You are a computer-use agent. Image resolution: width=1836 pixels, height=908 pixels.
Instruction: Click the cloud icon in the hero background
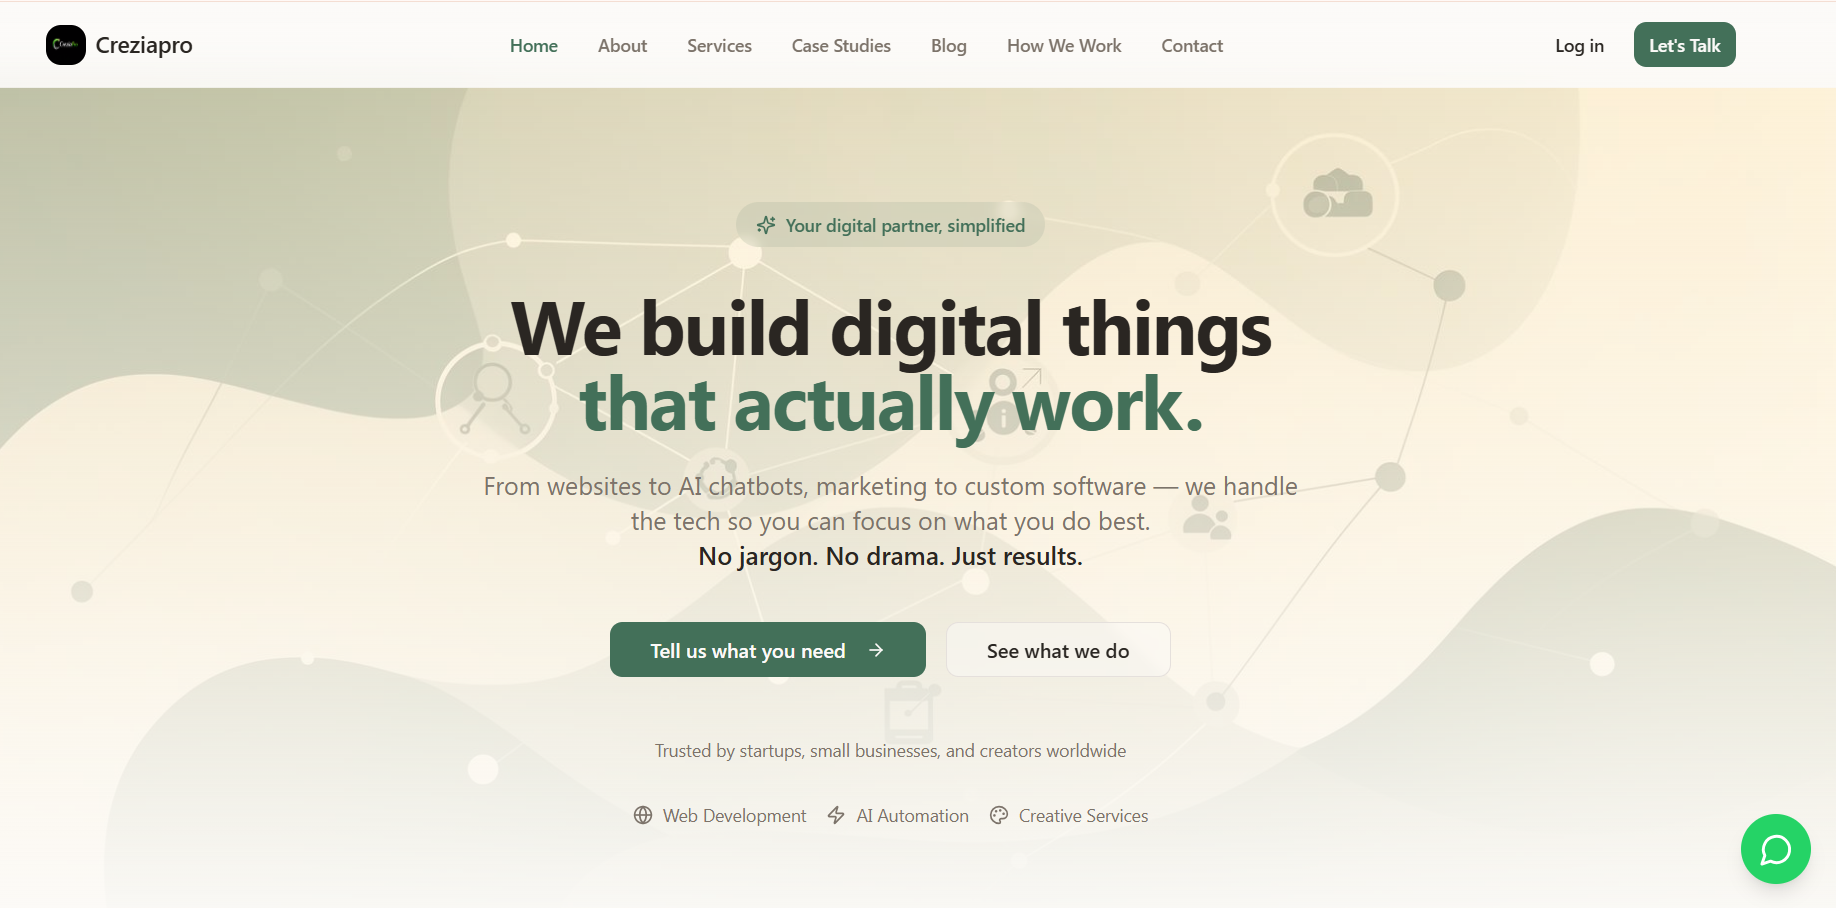[1337, 194]
